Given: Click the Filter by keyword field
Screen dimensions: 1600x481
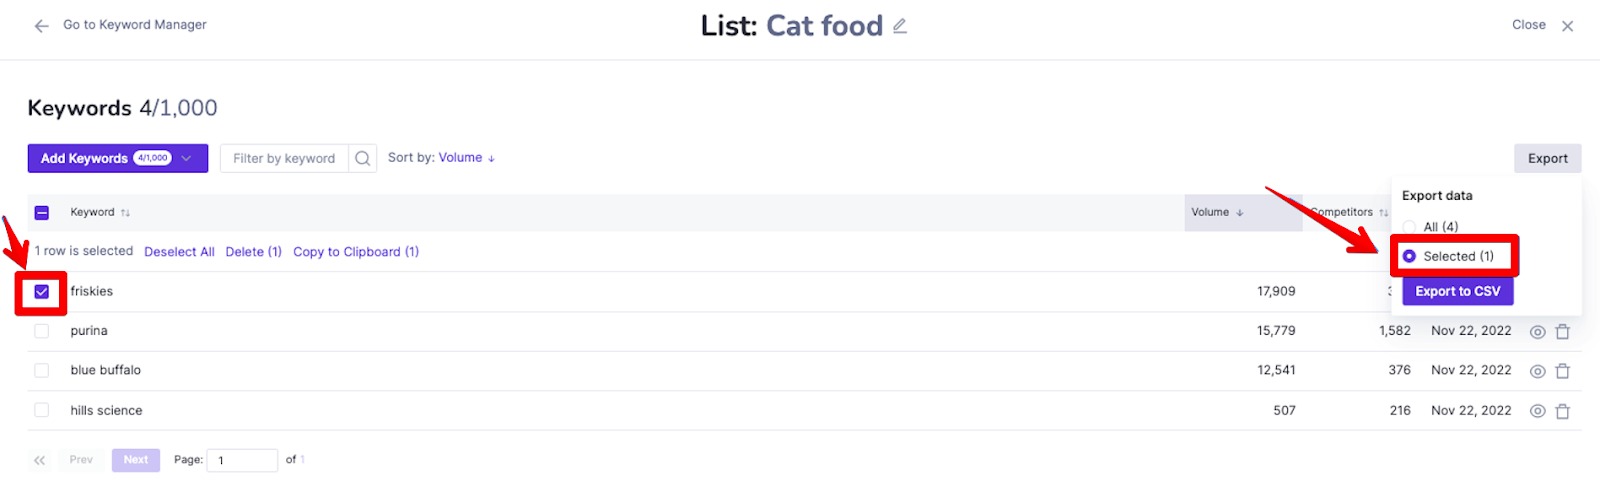Looking at the screenshot, I should pos(284,158).
